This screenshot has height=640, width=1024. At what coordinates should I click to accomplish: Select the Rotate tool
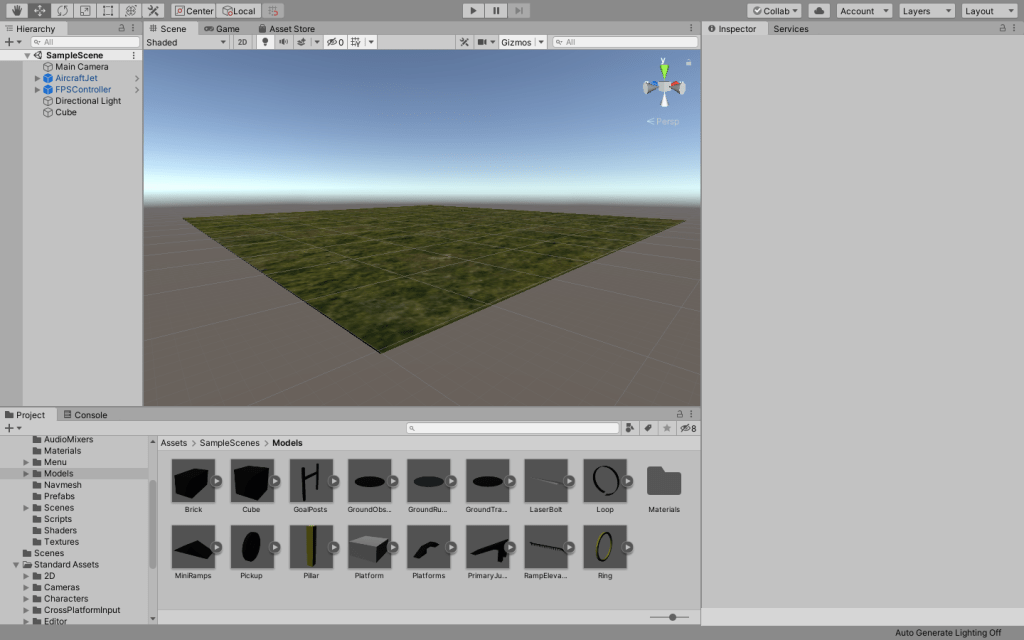(x=62, y=11)
